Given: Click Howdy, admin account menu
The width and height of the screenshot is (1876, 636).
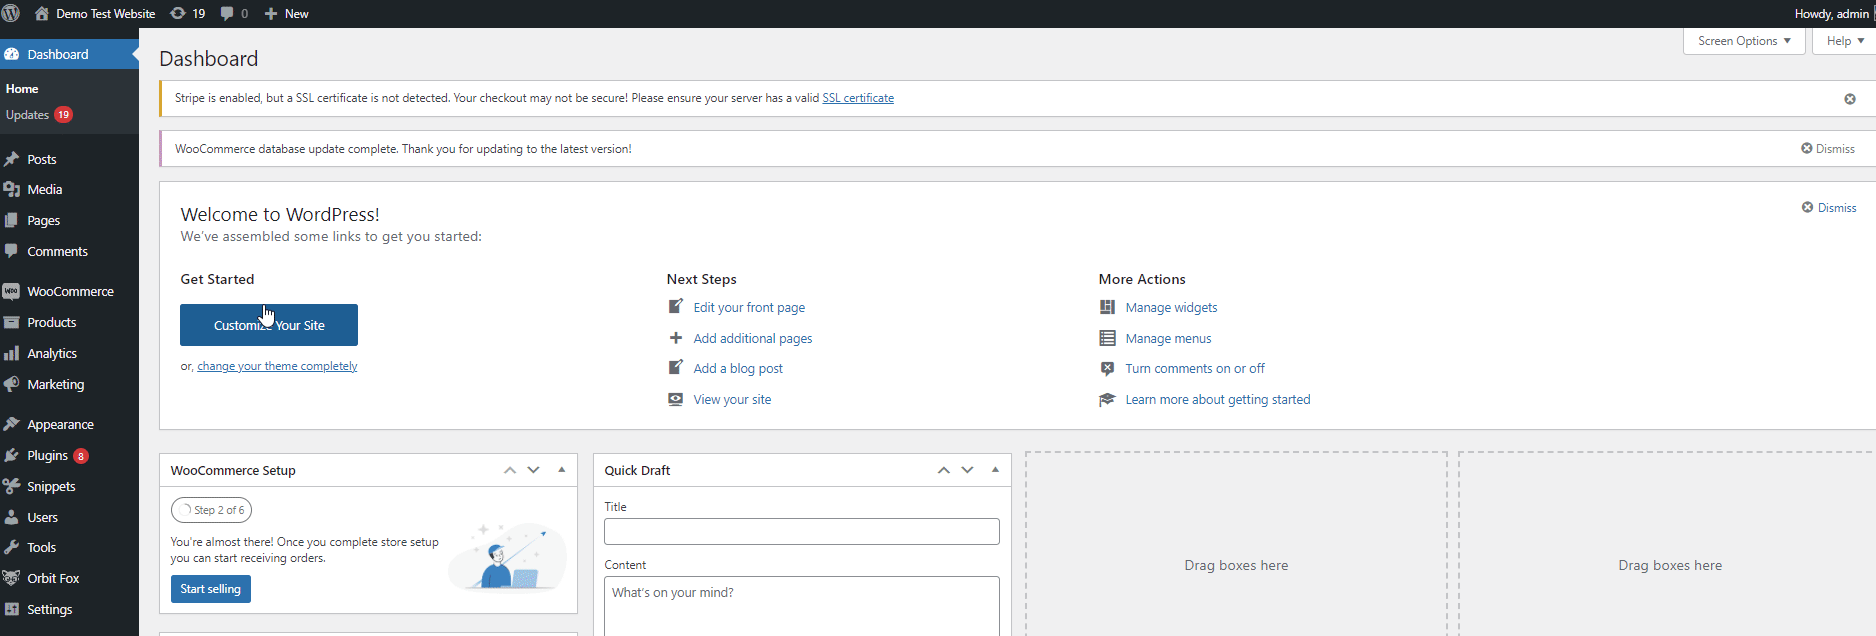Looking at the screenshot, I should (x=1831, y=14).
